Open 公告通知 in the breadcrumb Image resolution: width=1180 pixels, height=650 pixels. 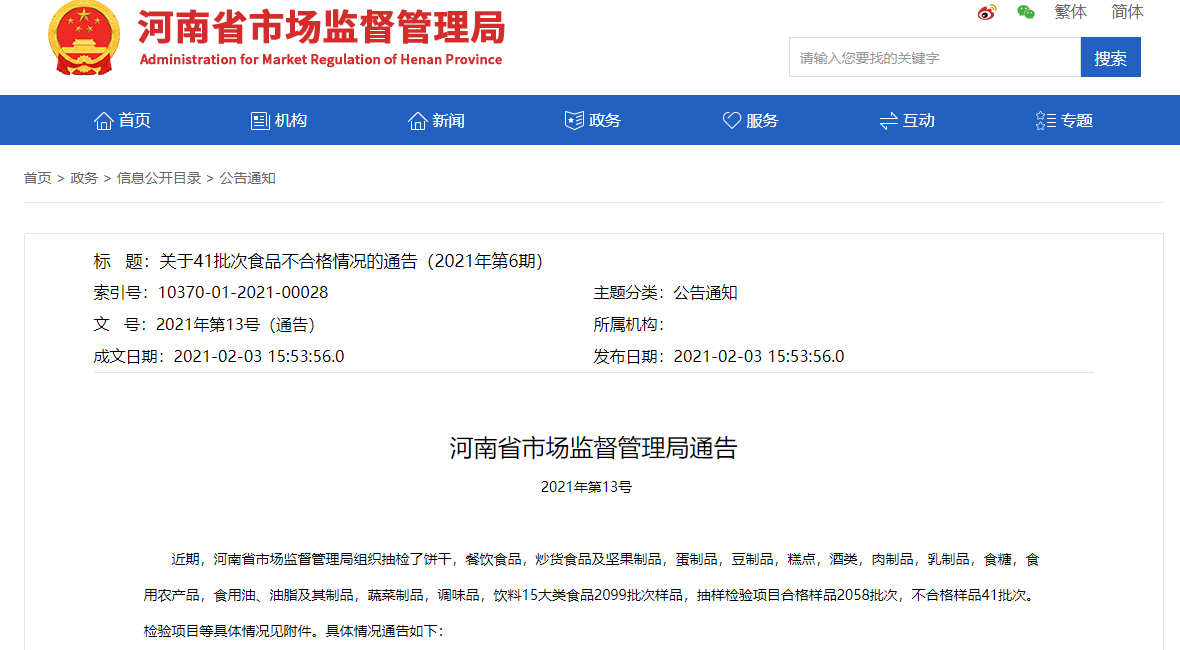click(x=248, y=178)
